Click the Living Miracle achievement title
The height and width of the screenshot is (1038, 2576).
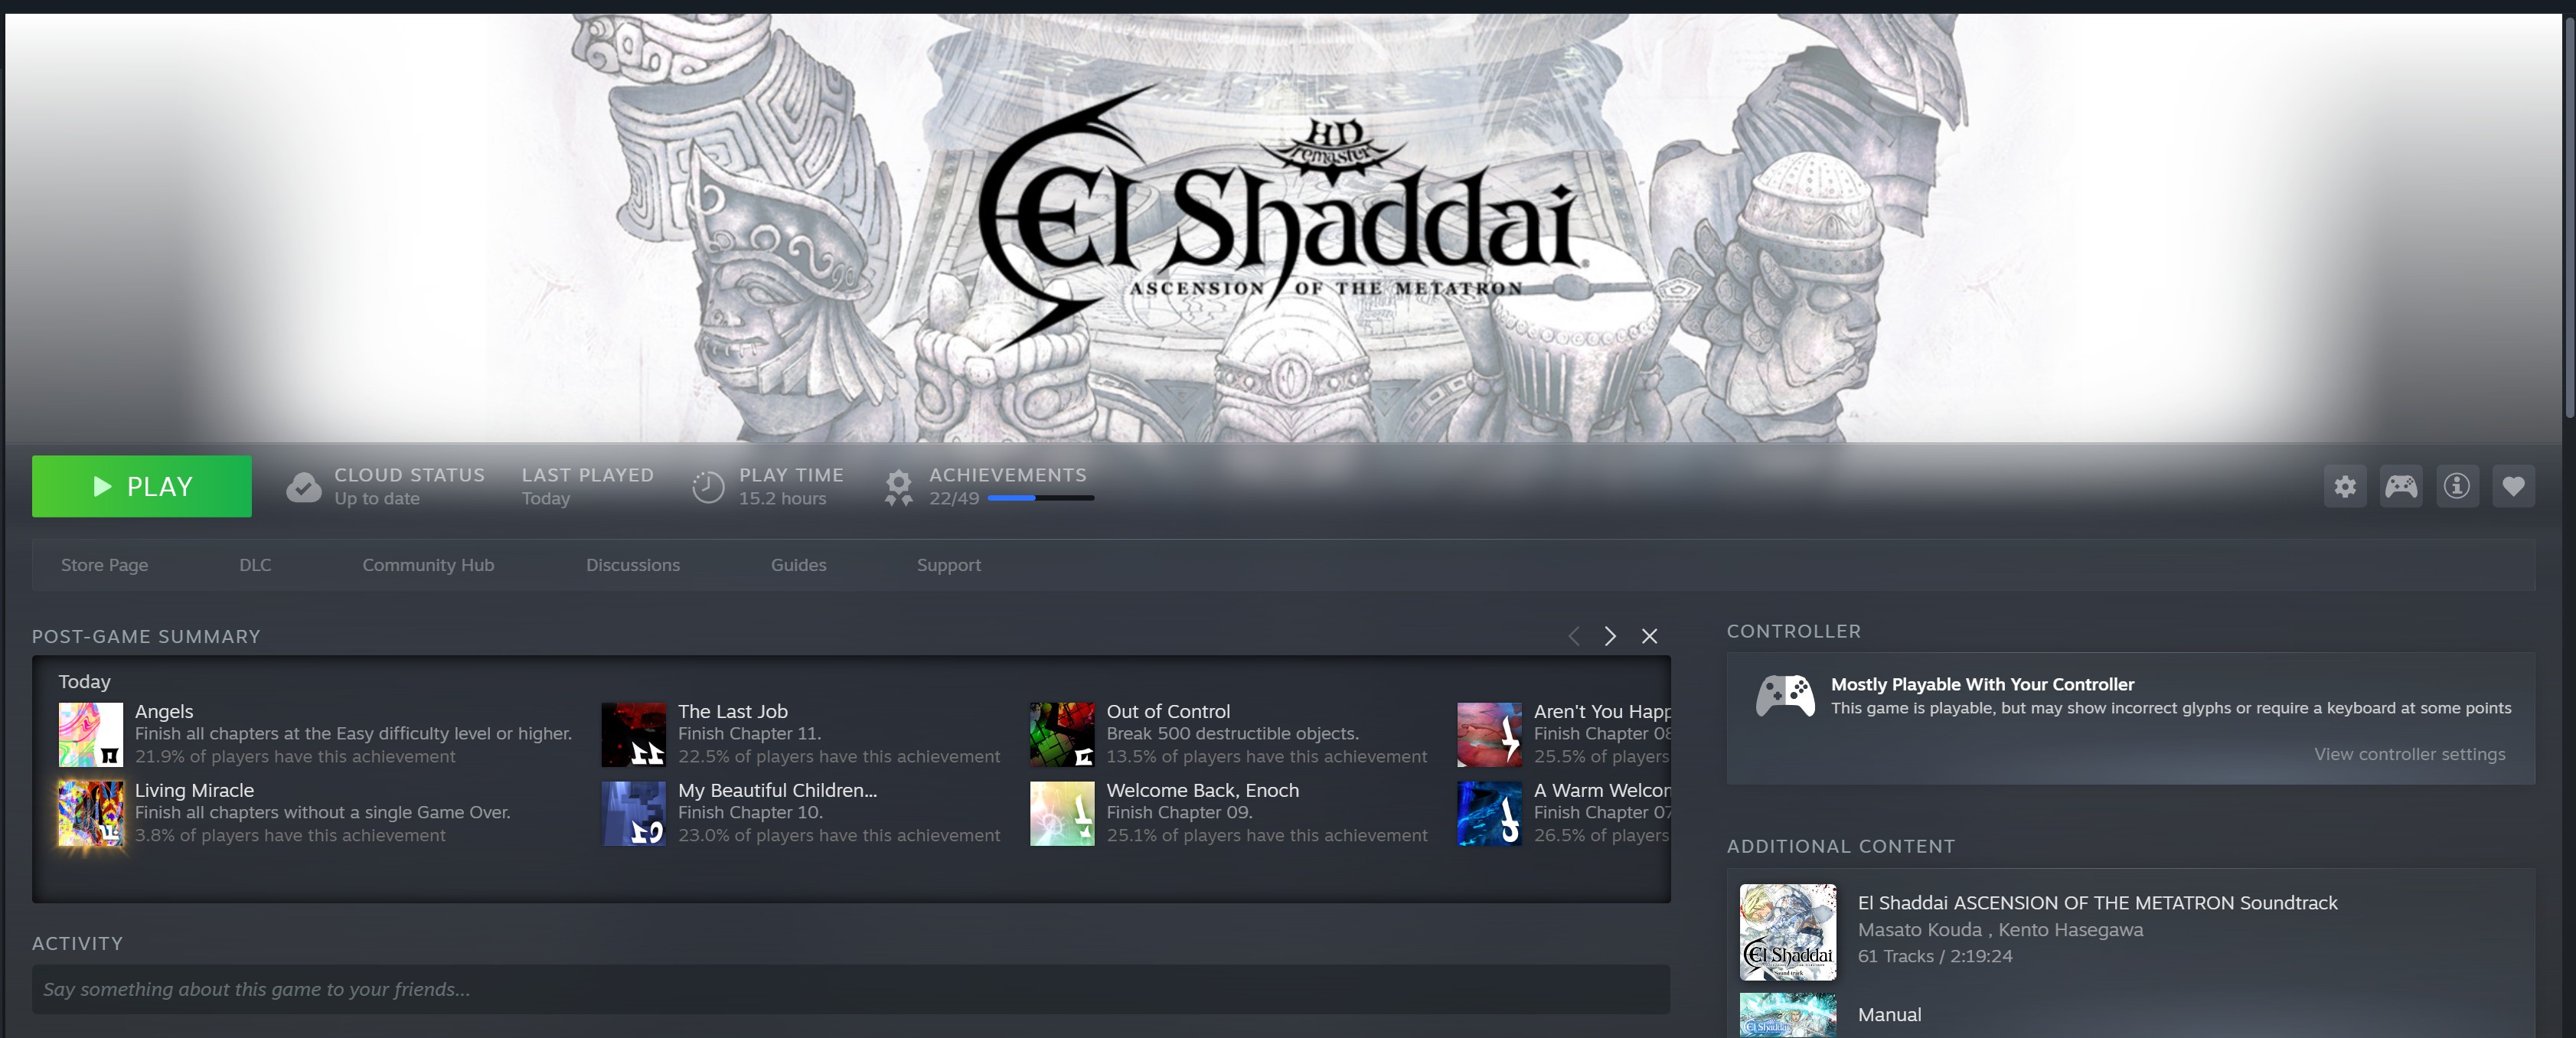point(194,790)
